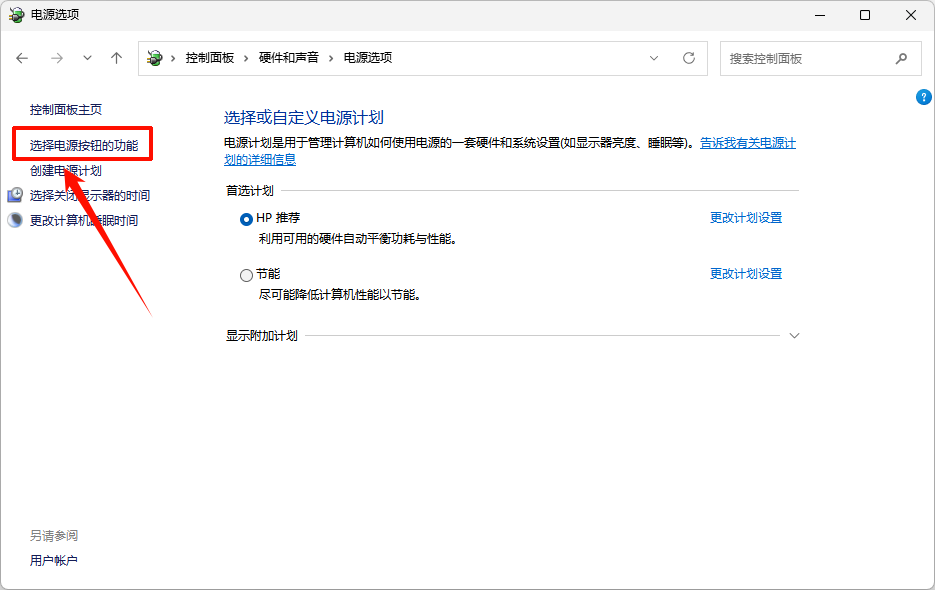Viewport: 935px width, 590px height.
Task: Click the moon icon beside 更改计算机睡眠时间
Action: [x=15, y=220]
